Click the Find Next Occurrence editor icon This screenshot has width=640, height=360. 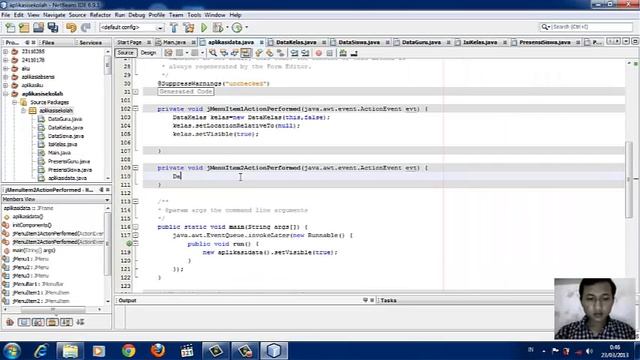point(234,53)
